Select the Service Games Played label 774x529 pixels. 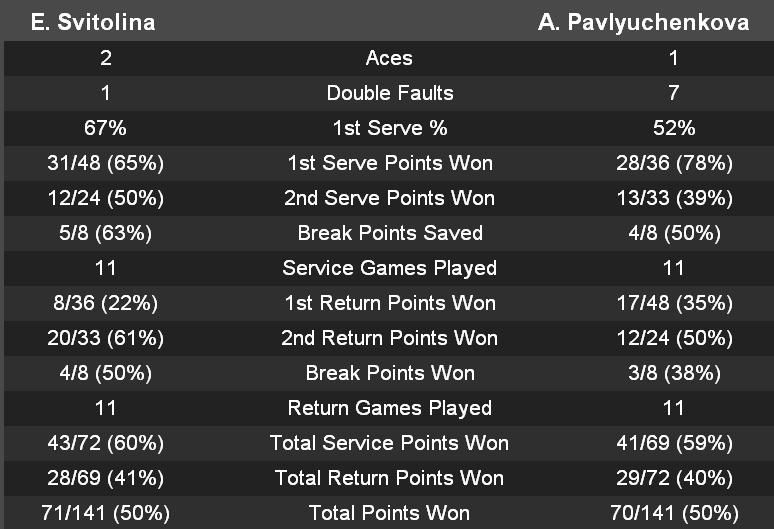pos(389,268)
